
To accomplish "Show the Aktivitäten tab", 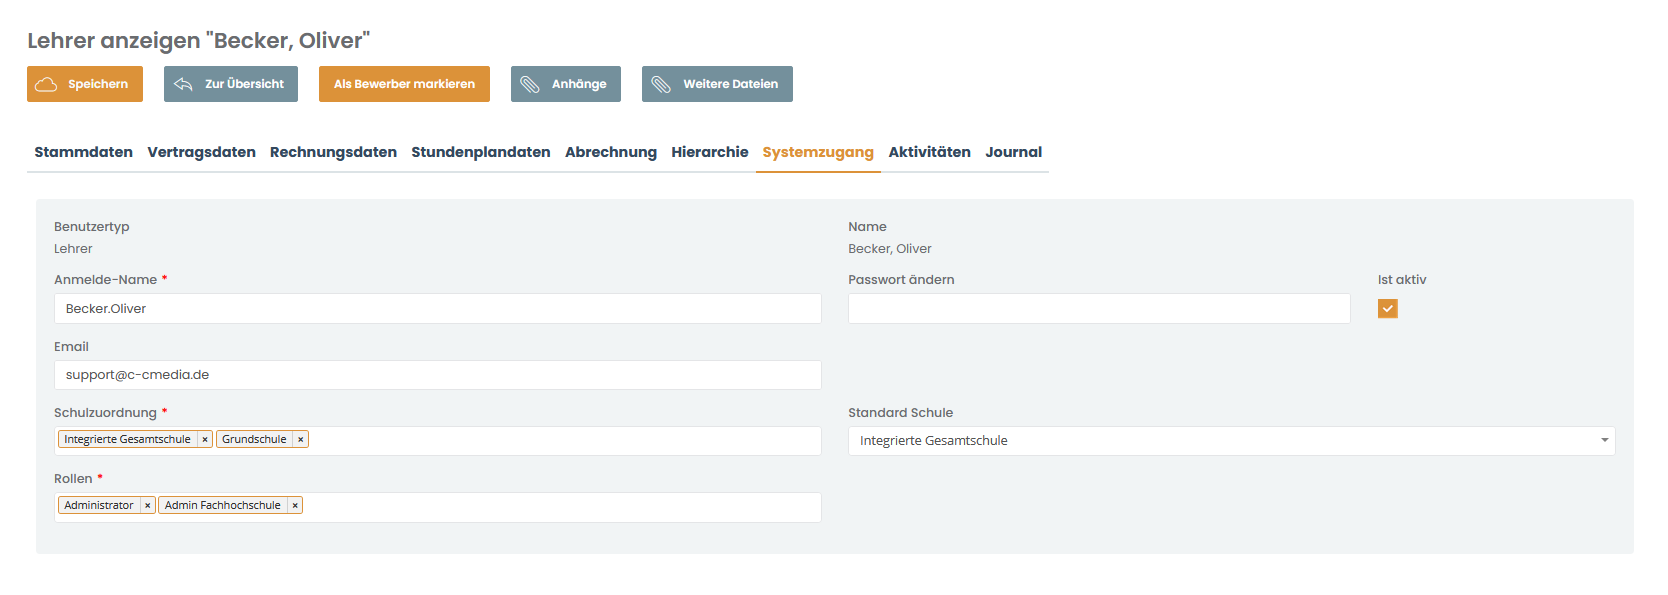I will (x=929, y=152).
